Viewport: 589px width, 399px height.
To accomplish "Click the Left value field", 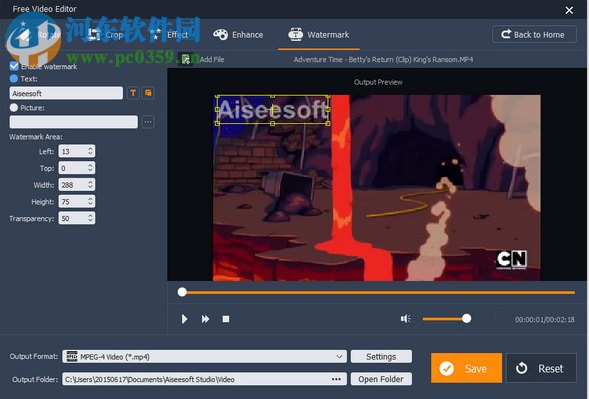I will (73, 151).
